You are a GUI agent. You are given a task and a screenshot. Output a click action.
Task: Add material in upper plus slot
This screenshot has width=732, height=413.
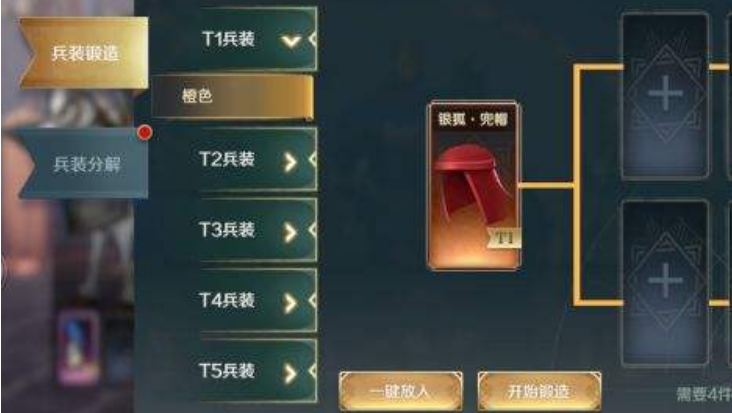tap(665, 95)
